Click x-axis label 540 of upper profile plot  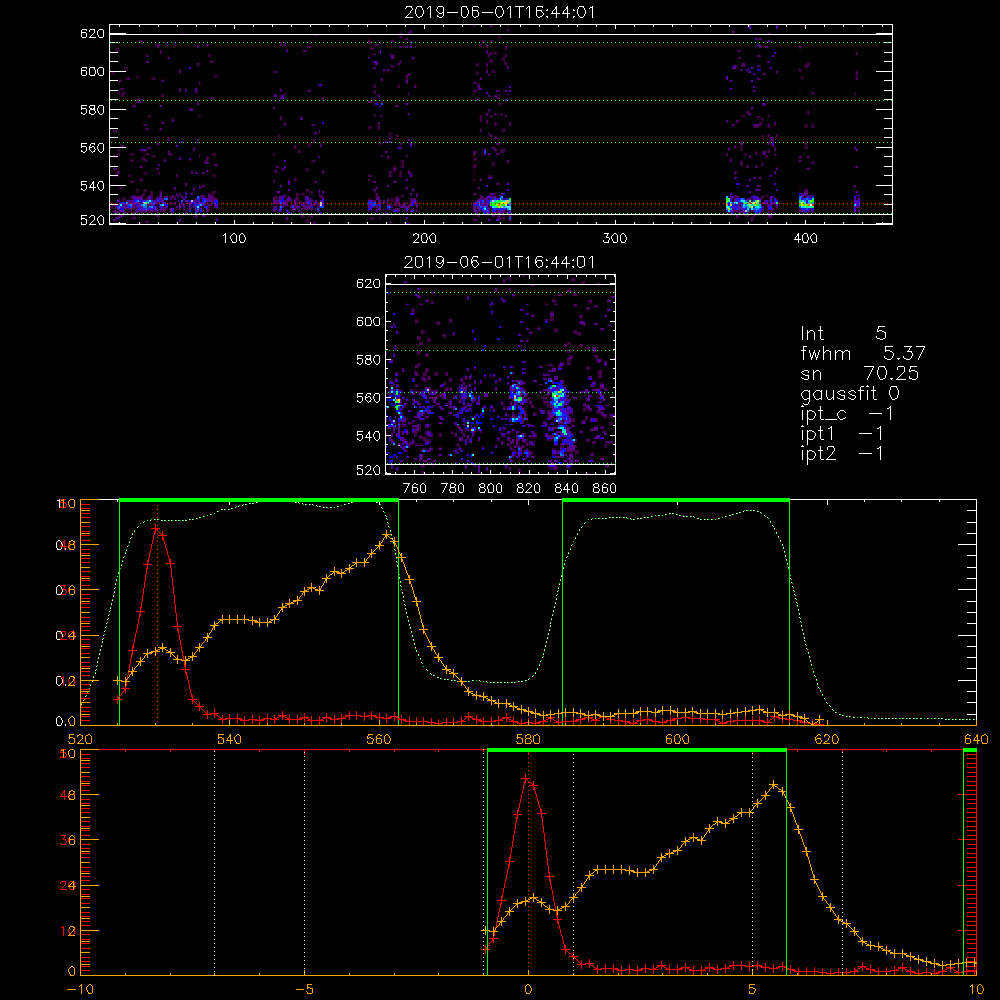click(x=230, y=739)
